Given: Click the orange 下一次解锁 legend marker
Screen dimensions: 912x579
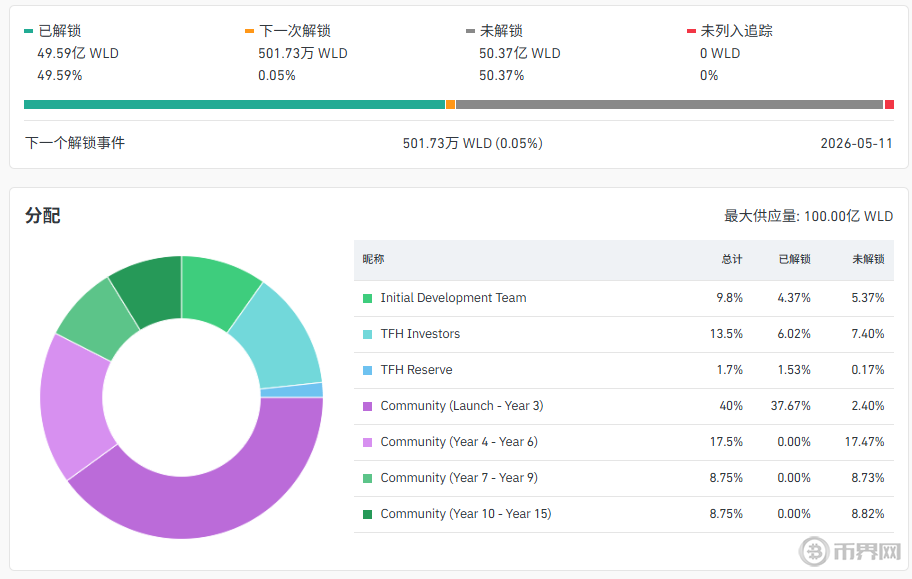Looking at the screenshot, I should pos(250,31).
